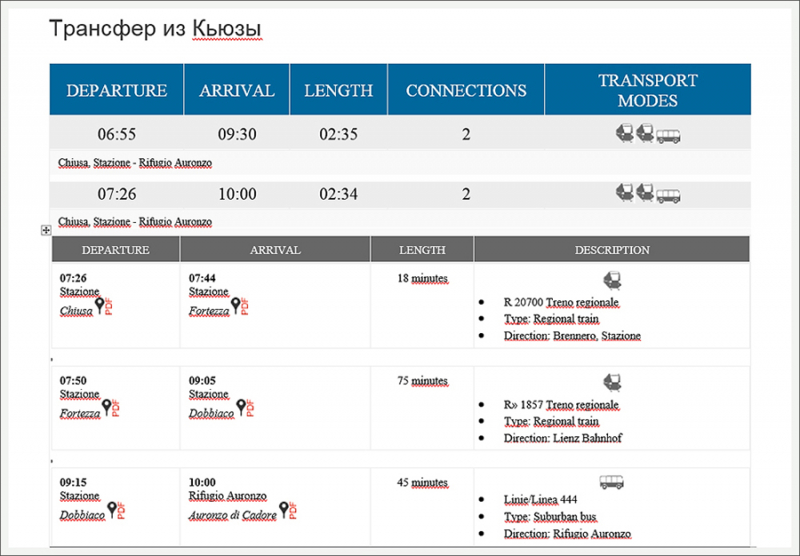The image size is (800, 556).
Task: Click map pin next to Fortezza arrival 07:44
Action: pyautogui.click(x=235, y=306)
